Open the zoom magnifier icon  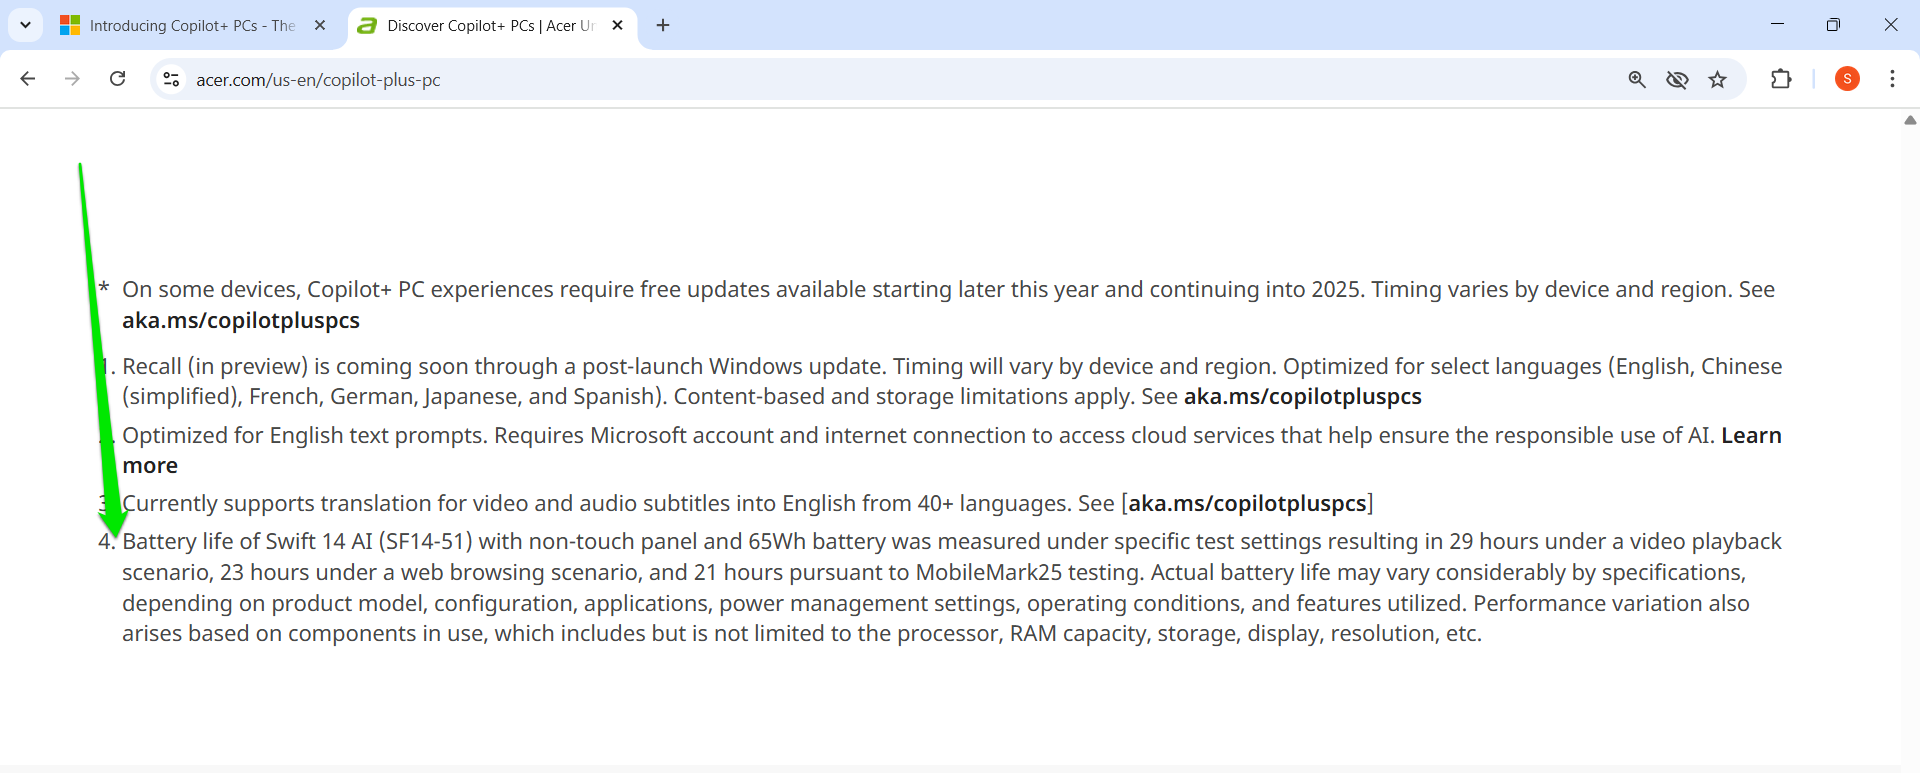coord(1637,79)
